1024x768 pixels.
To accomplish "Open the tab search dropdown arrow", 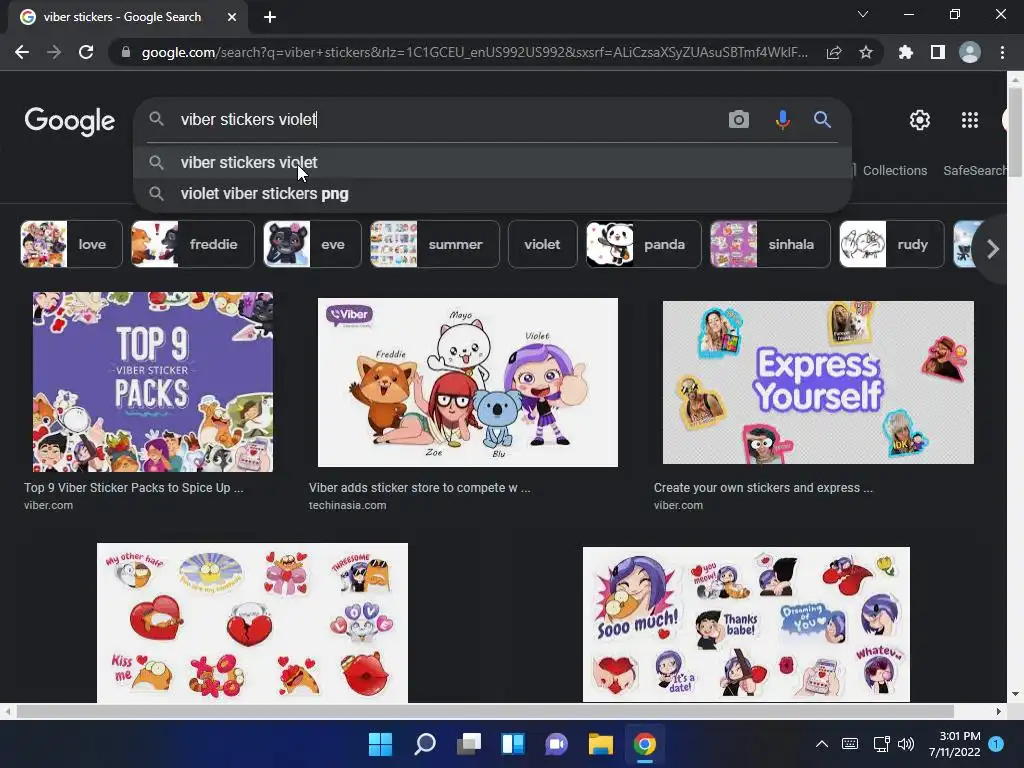I will [863, 14].
